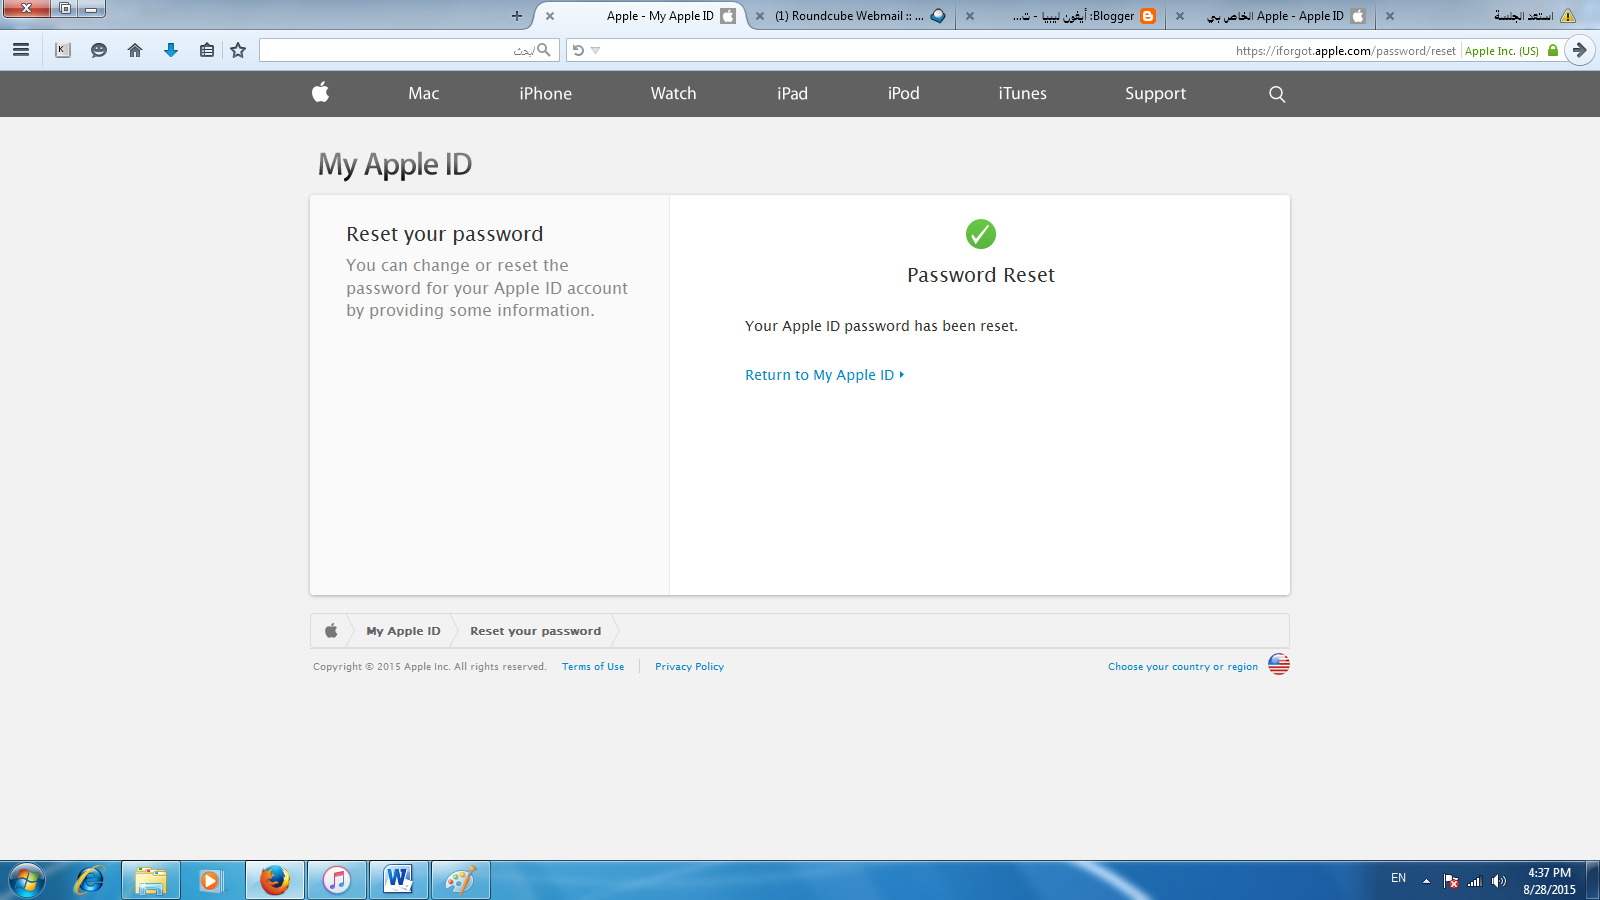
Task: Click the network signal tray icon
Action: (1475, 881)
